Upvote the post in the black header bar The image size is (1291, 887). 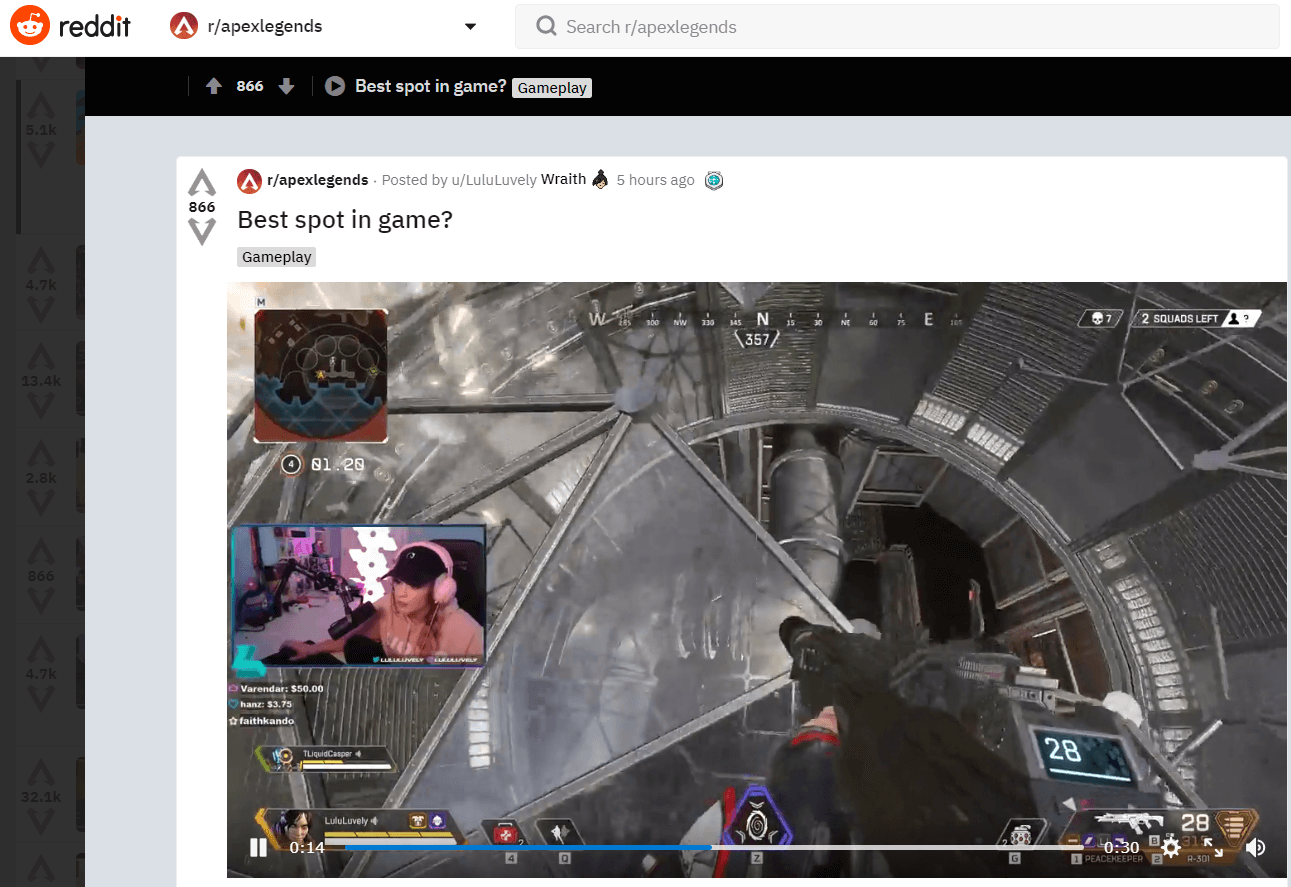213,87
